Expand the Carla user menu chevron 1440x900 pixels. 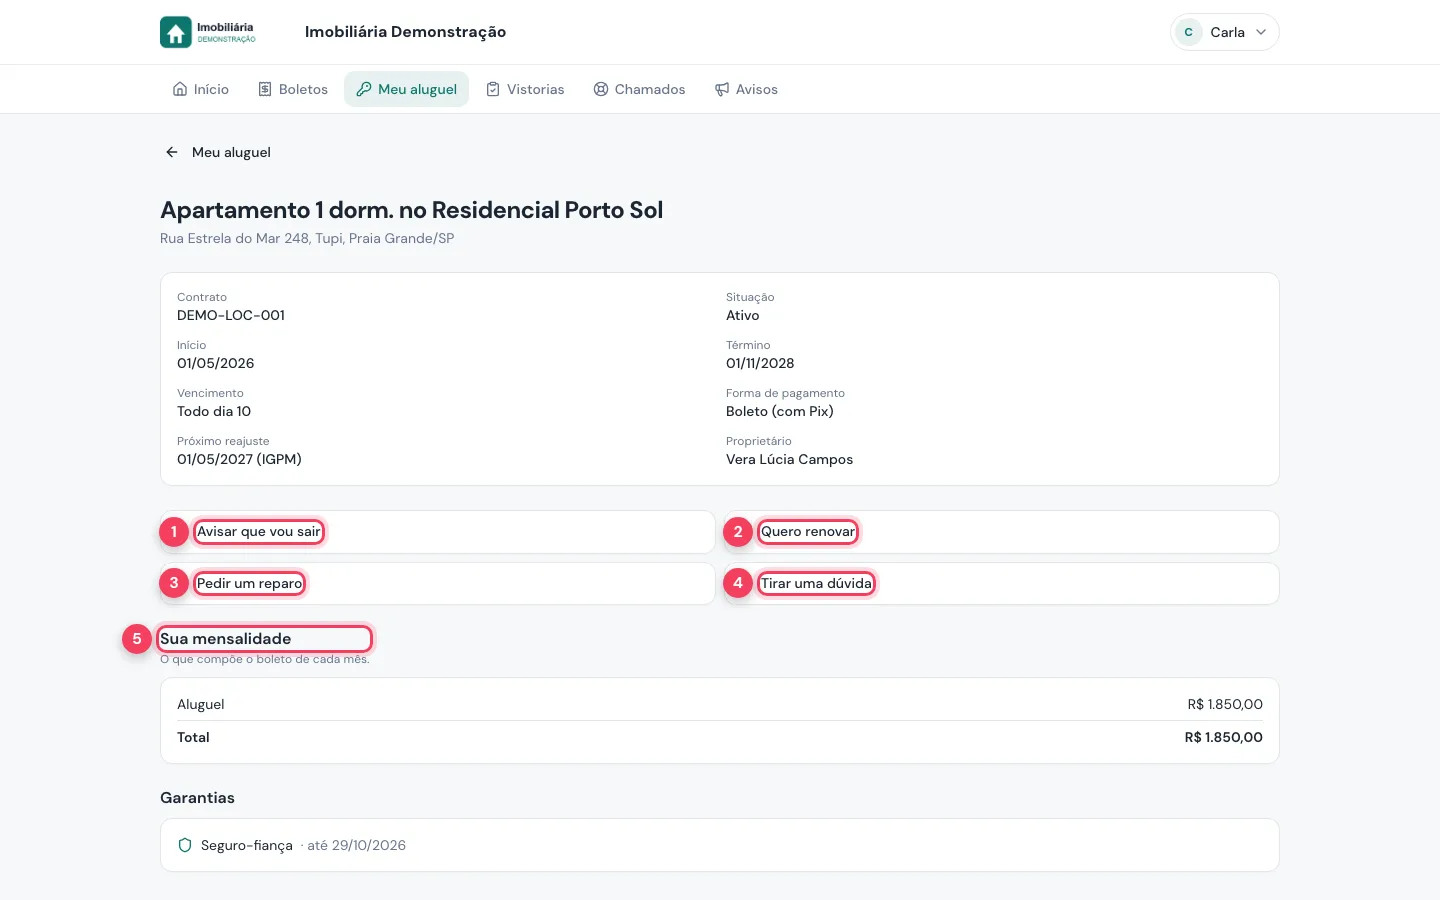tap(1261, 32)
